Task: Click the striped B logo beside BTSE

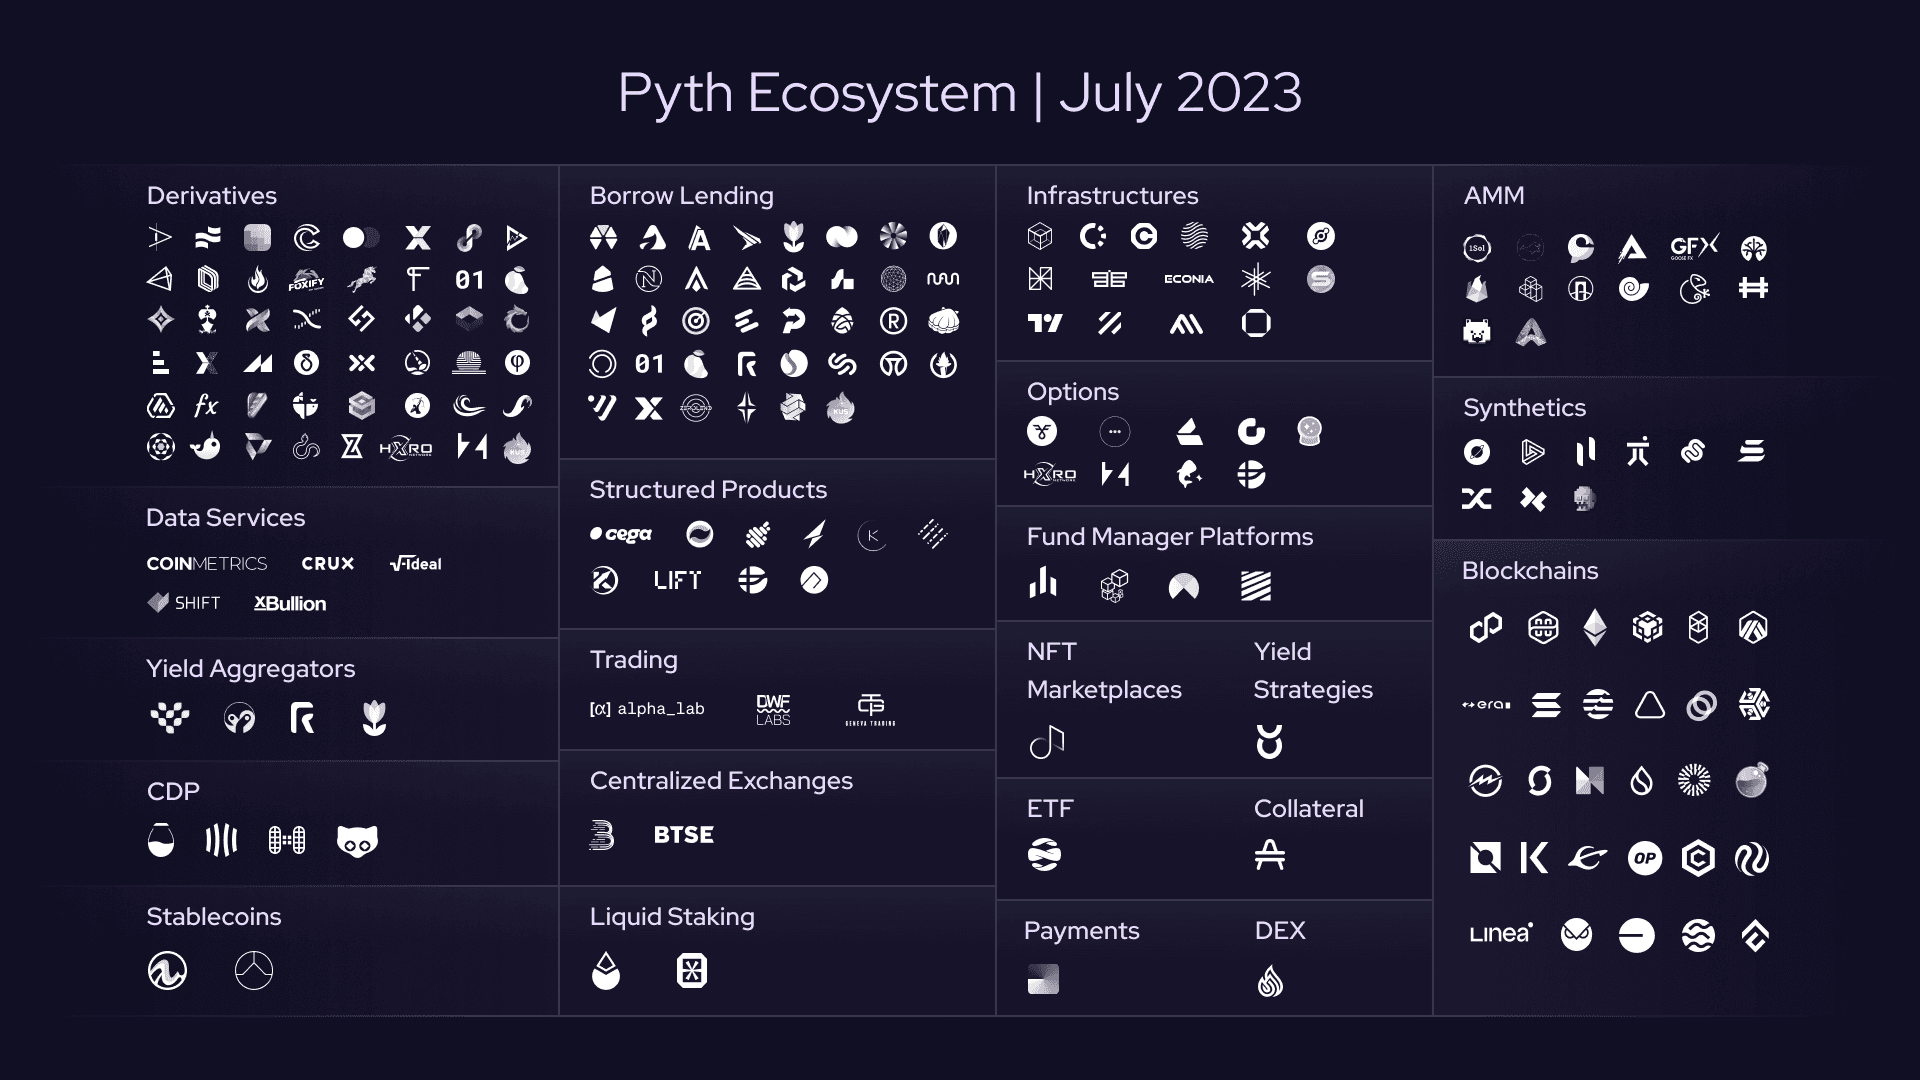Action: 602,835
